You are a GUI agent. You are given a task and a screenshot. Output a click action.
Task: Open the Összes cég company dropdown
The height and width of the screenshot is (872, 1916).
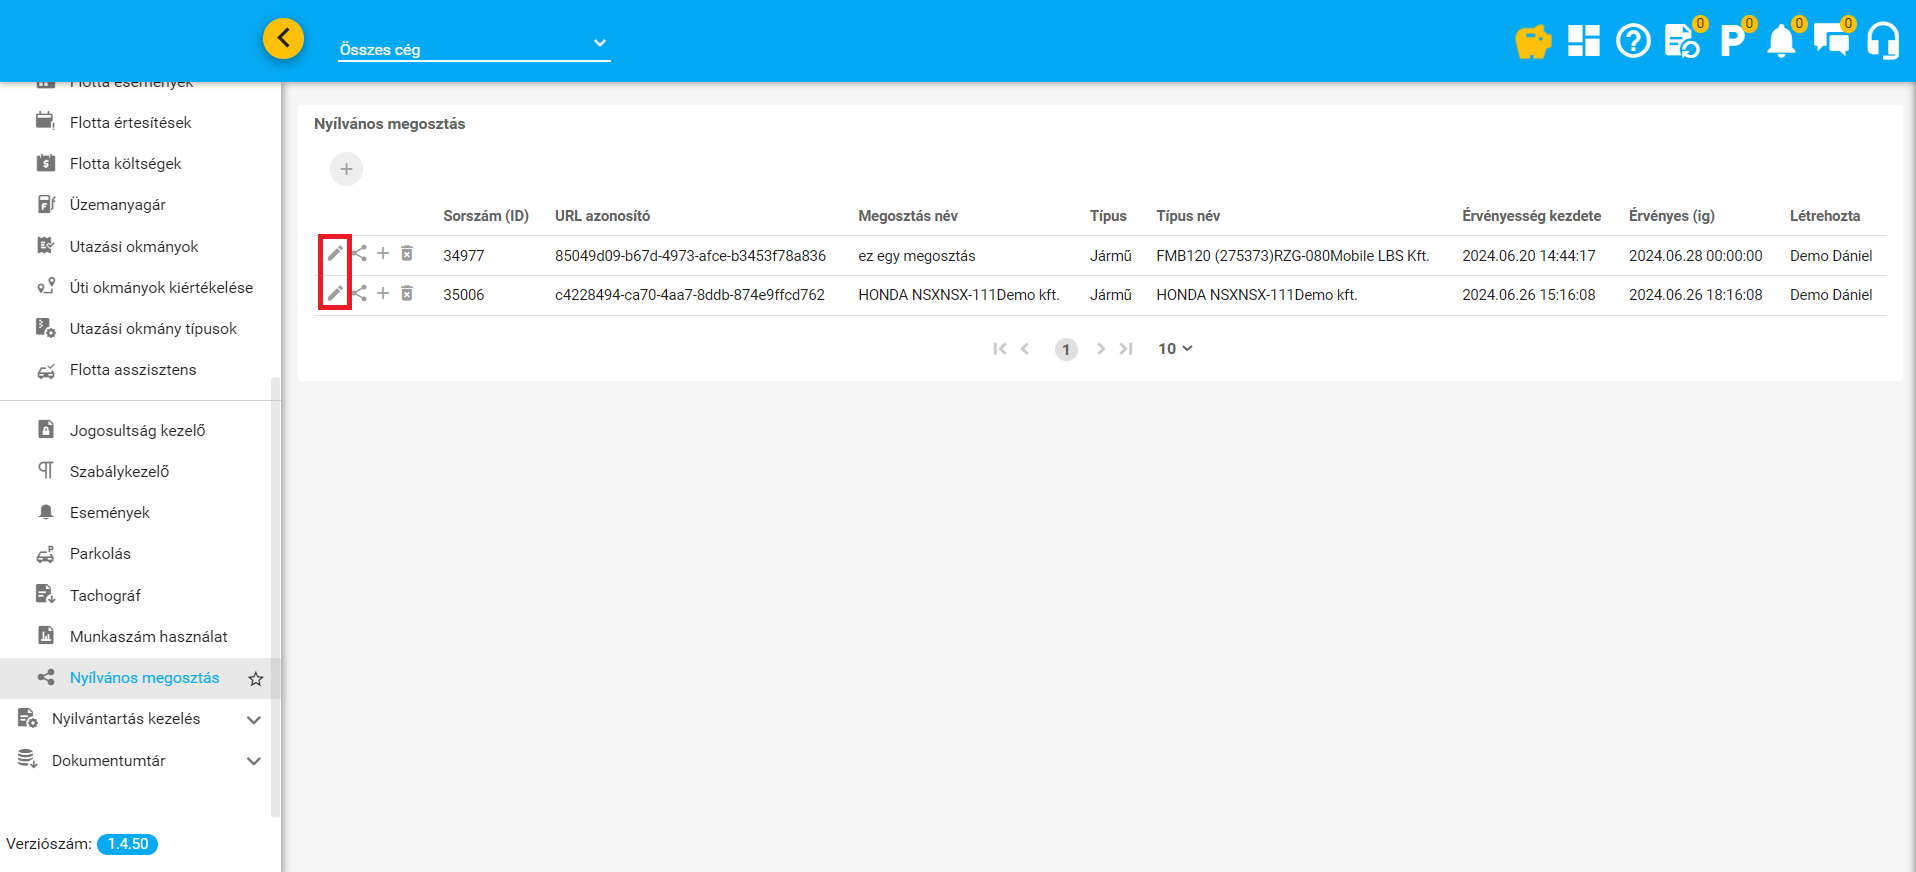[x=473, y=45]
